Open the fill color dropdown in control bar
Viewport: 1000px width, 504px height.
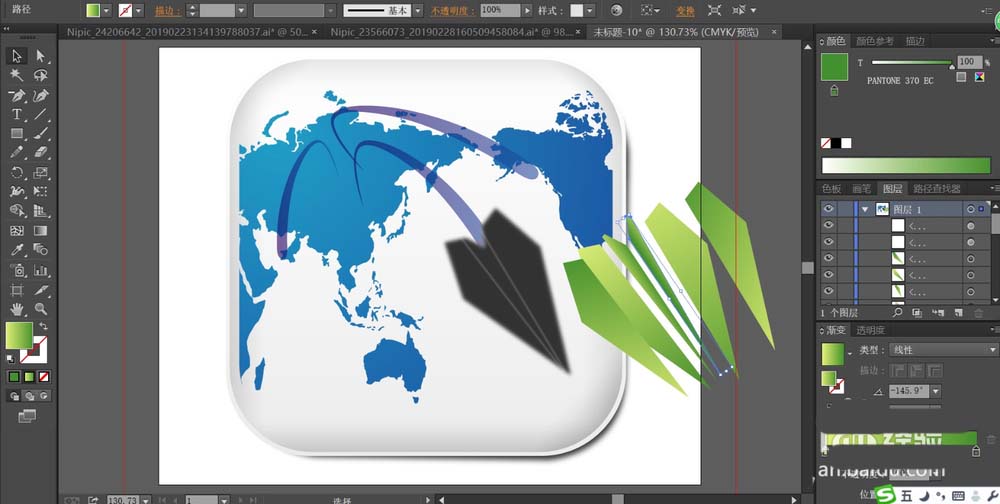(x=106, y=11)
